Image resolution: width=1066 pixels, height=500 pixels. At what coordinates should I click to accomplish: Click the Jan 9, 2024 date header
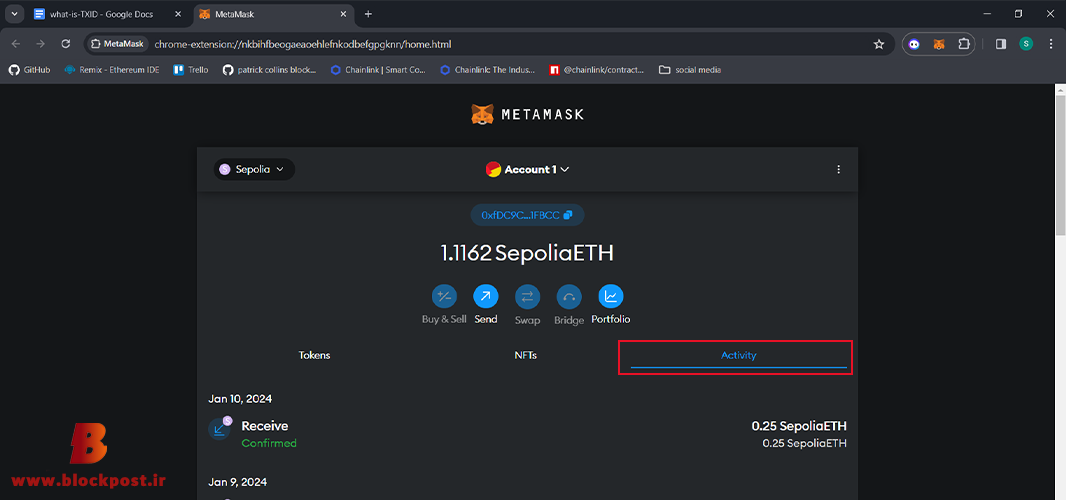[237, 482]
